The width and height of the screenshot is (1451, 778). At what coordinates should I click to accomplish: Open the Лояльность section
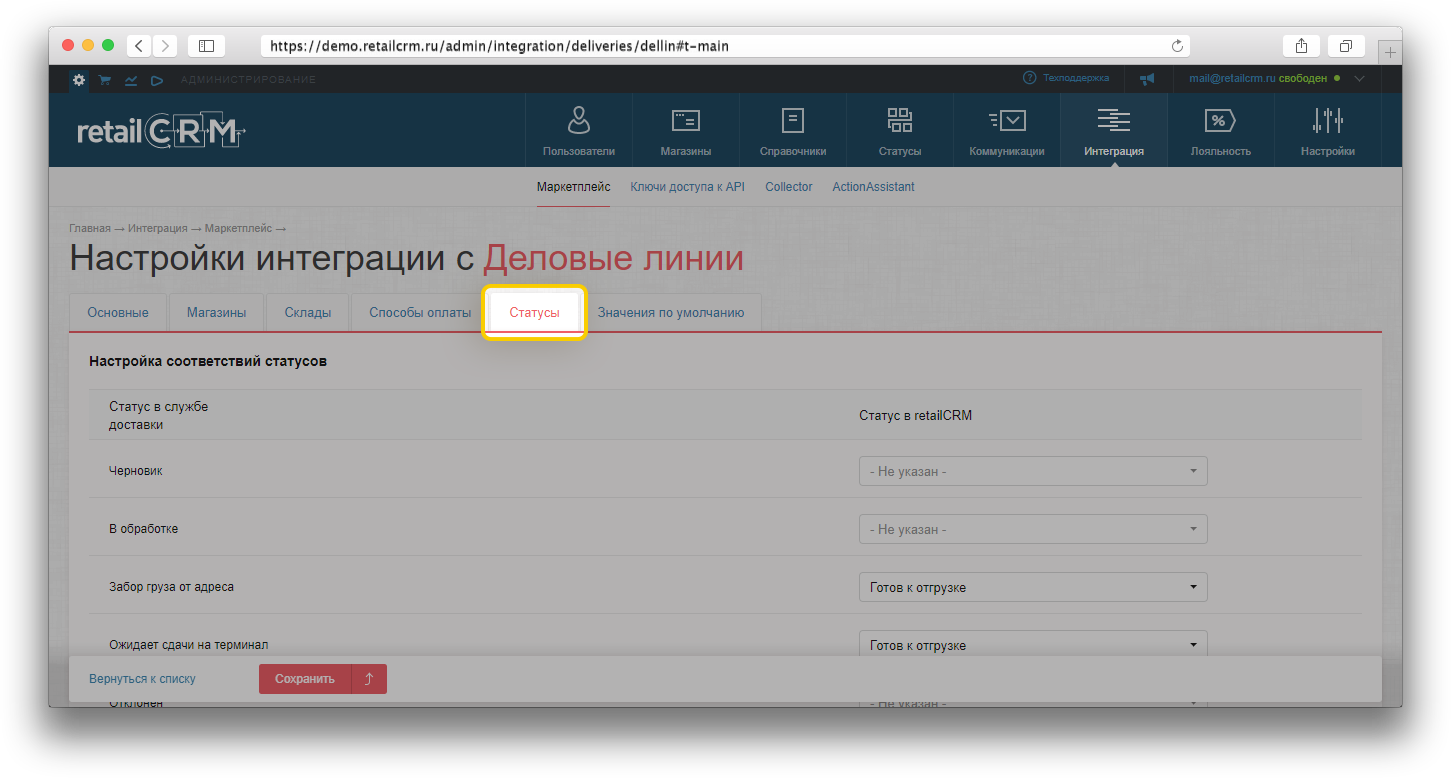1221,131
